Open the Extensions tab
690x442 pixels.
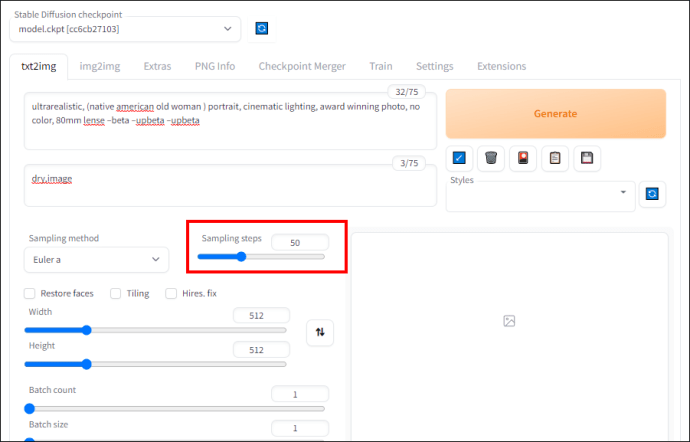[x=501, y=66]
